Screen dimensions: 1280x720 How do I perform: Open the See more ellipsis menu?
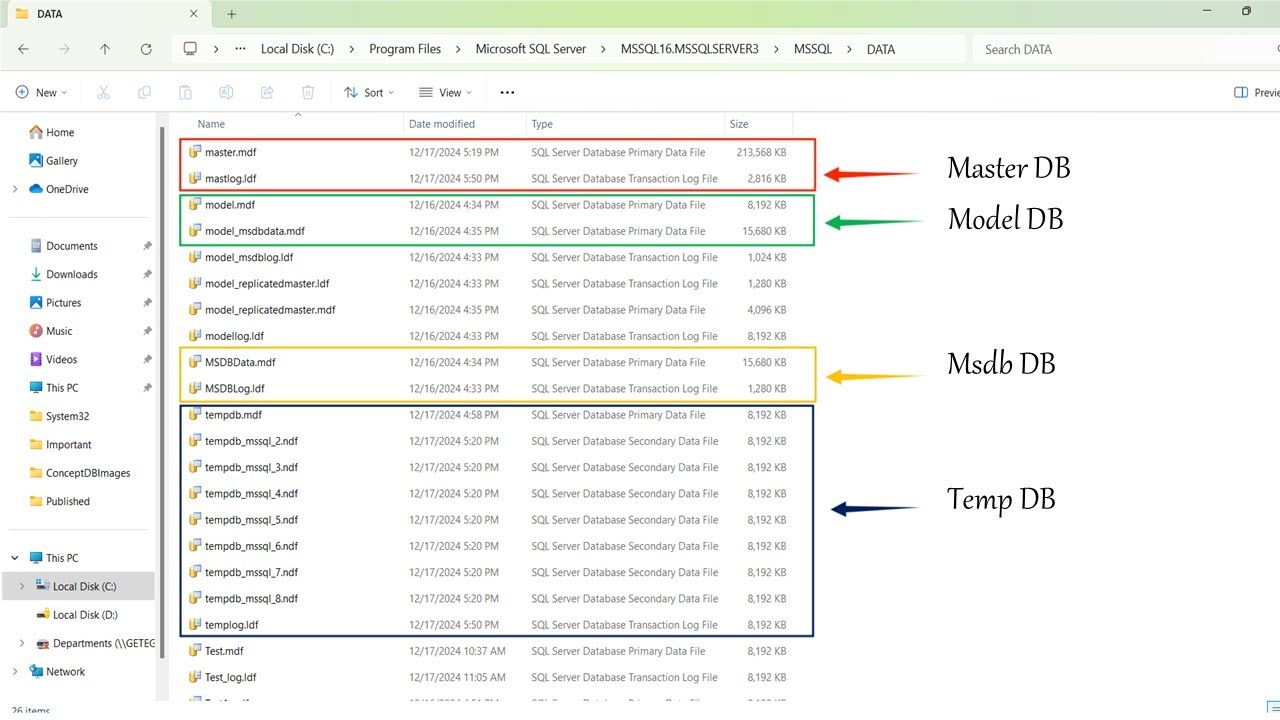(507, 92)
